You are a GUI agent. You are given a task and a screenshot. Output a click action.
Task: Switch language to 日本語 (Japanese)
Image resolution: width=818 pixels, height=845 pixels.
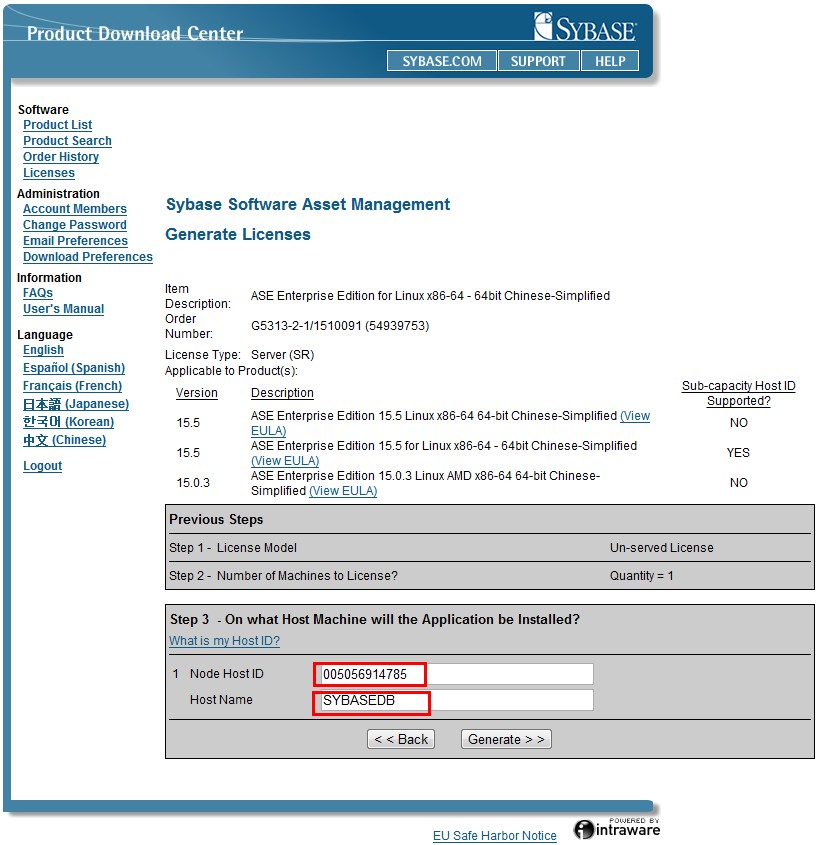click(75, 404)
